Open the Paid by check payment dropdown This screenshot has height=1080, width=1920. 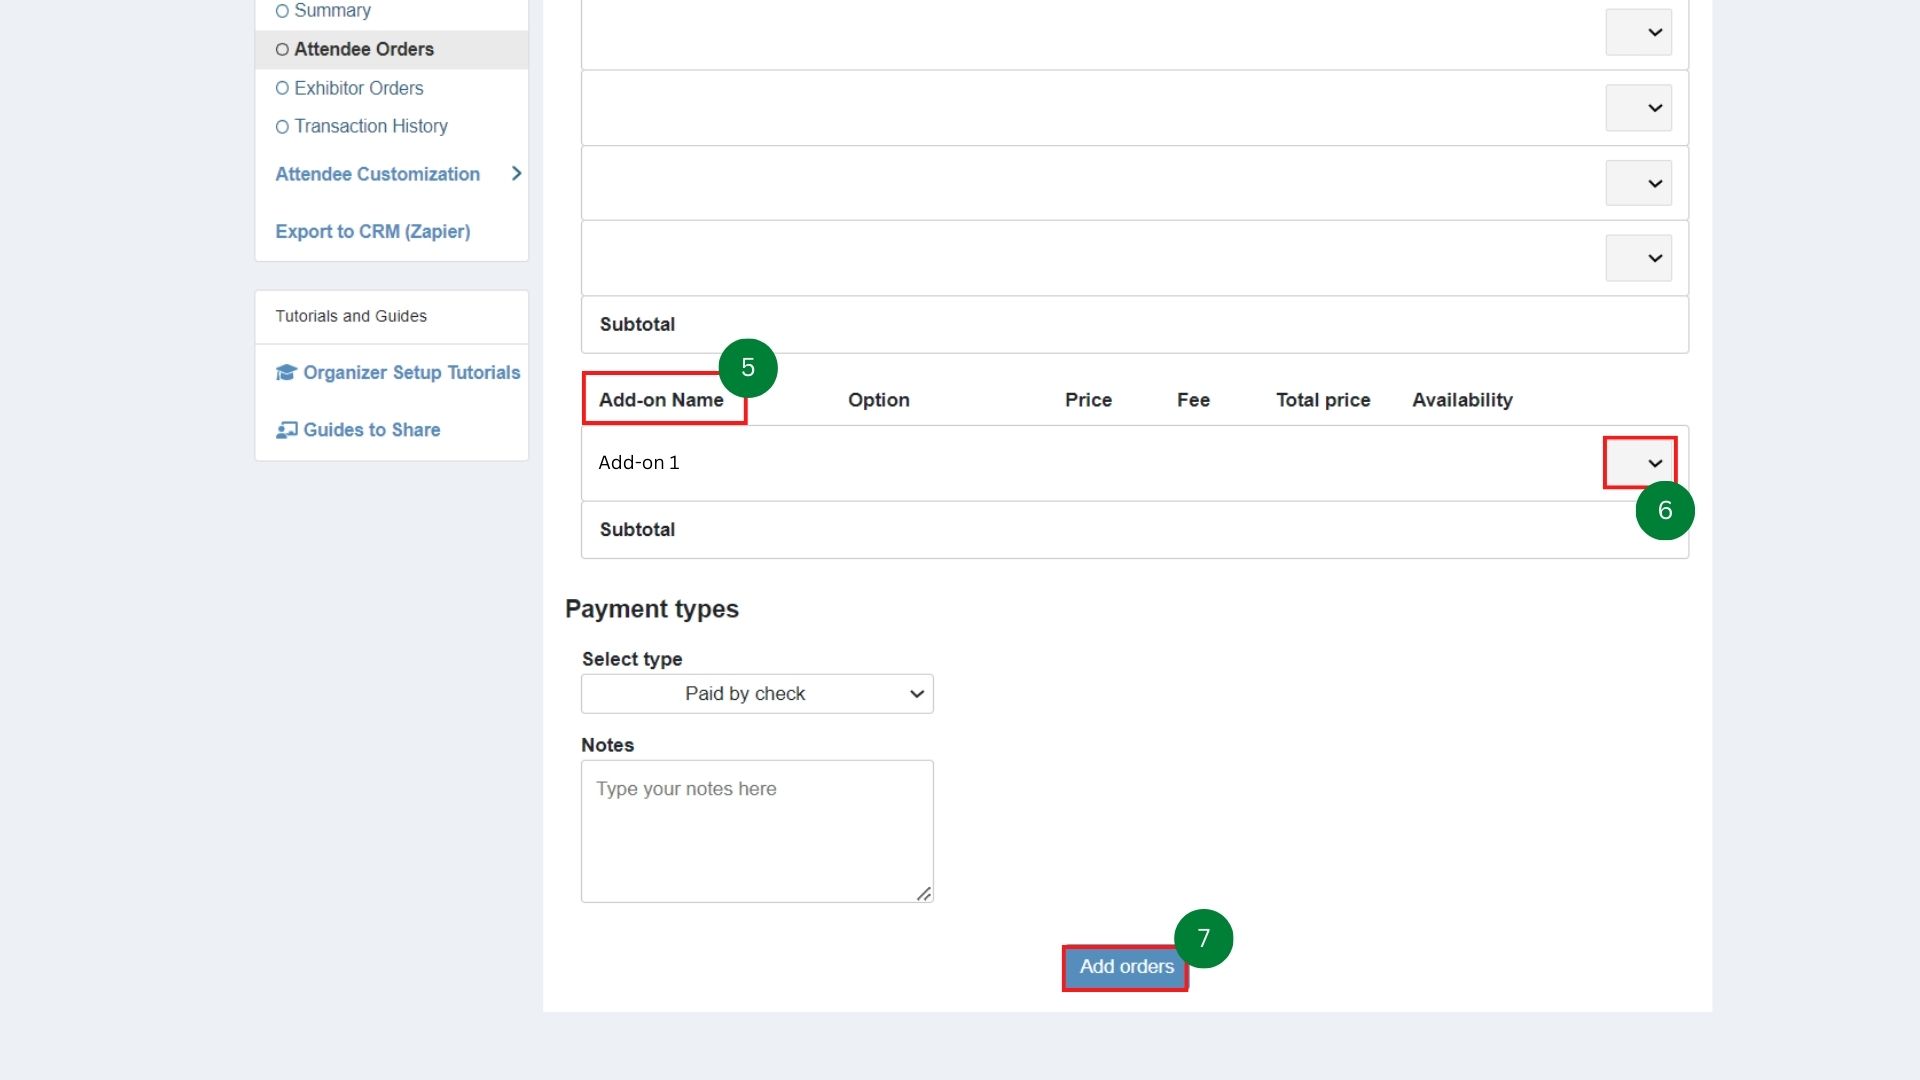click(757, 694)
